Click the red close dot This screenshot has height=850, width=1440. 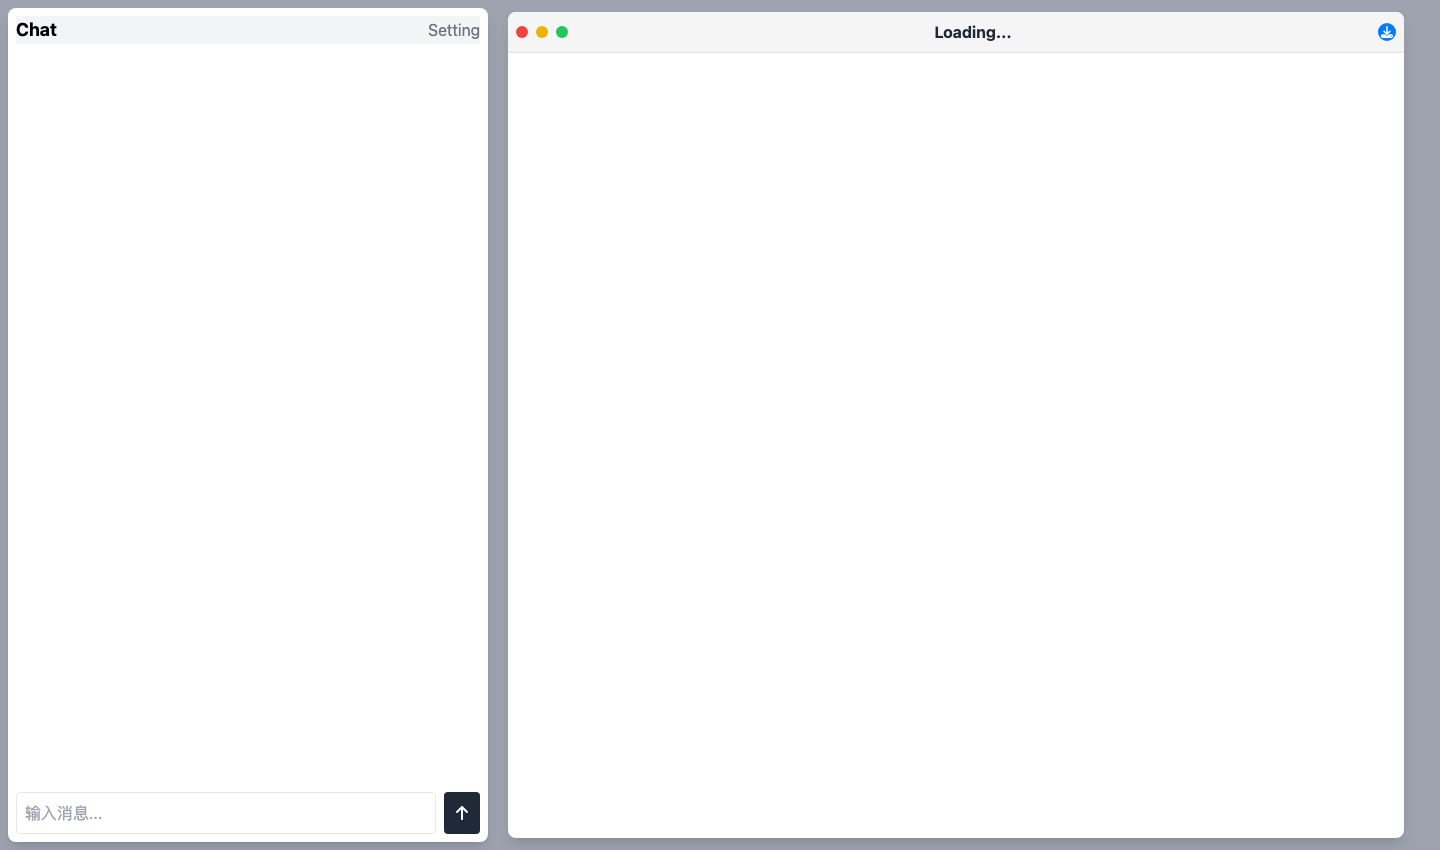(522, 32)
